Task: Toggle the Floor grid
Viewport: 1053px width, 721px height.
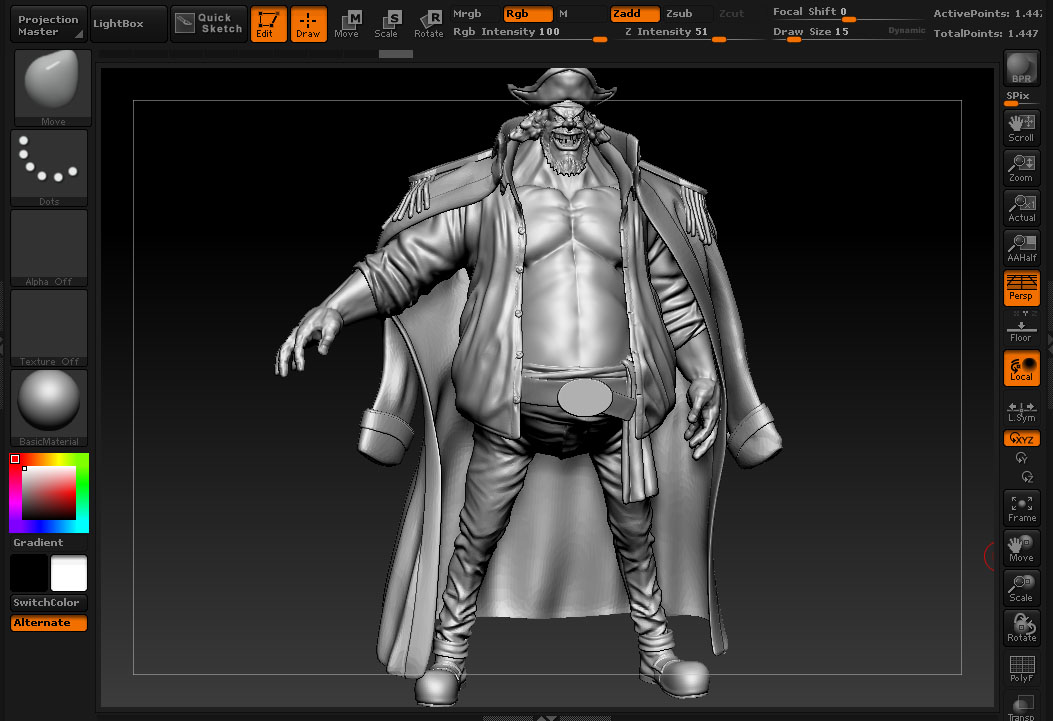Action: coord(1021,329)
